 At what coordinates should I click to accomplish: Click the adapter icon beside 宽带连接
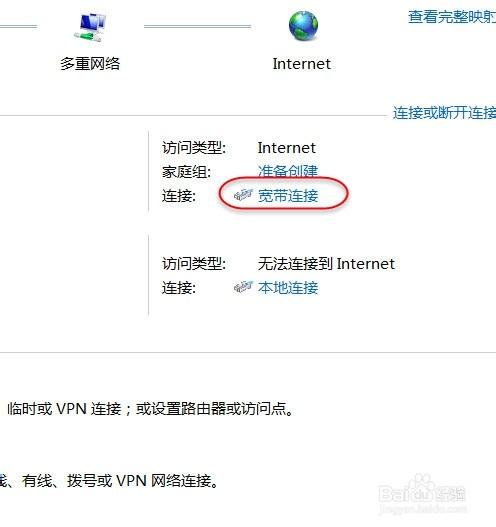pyautogui.click(x=243, y=195)
